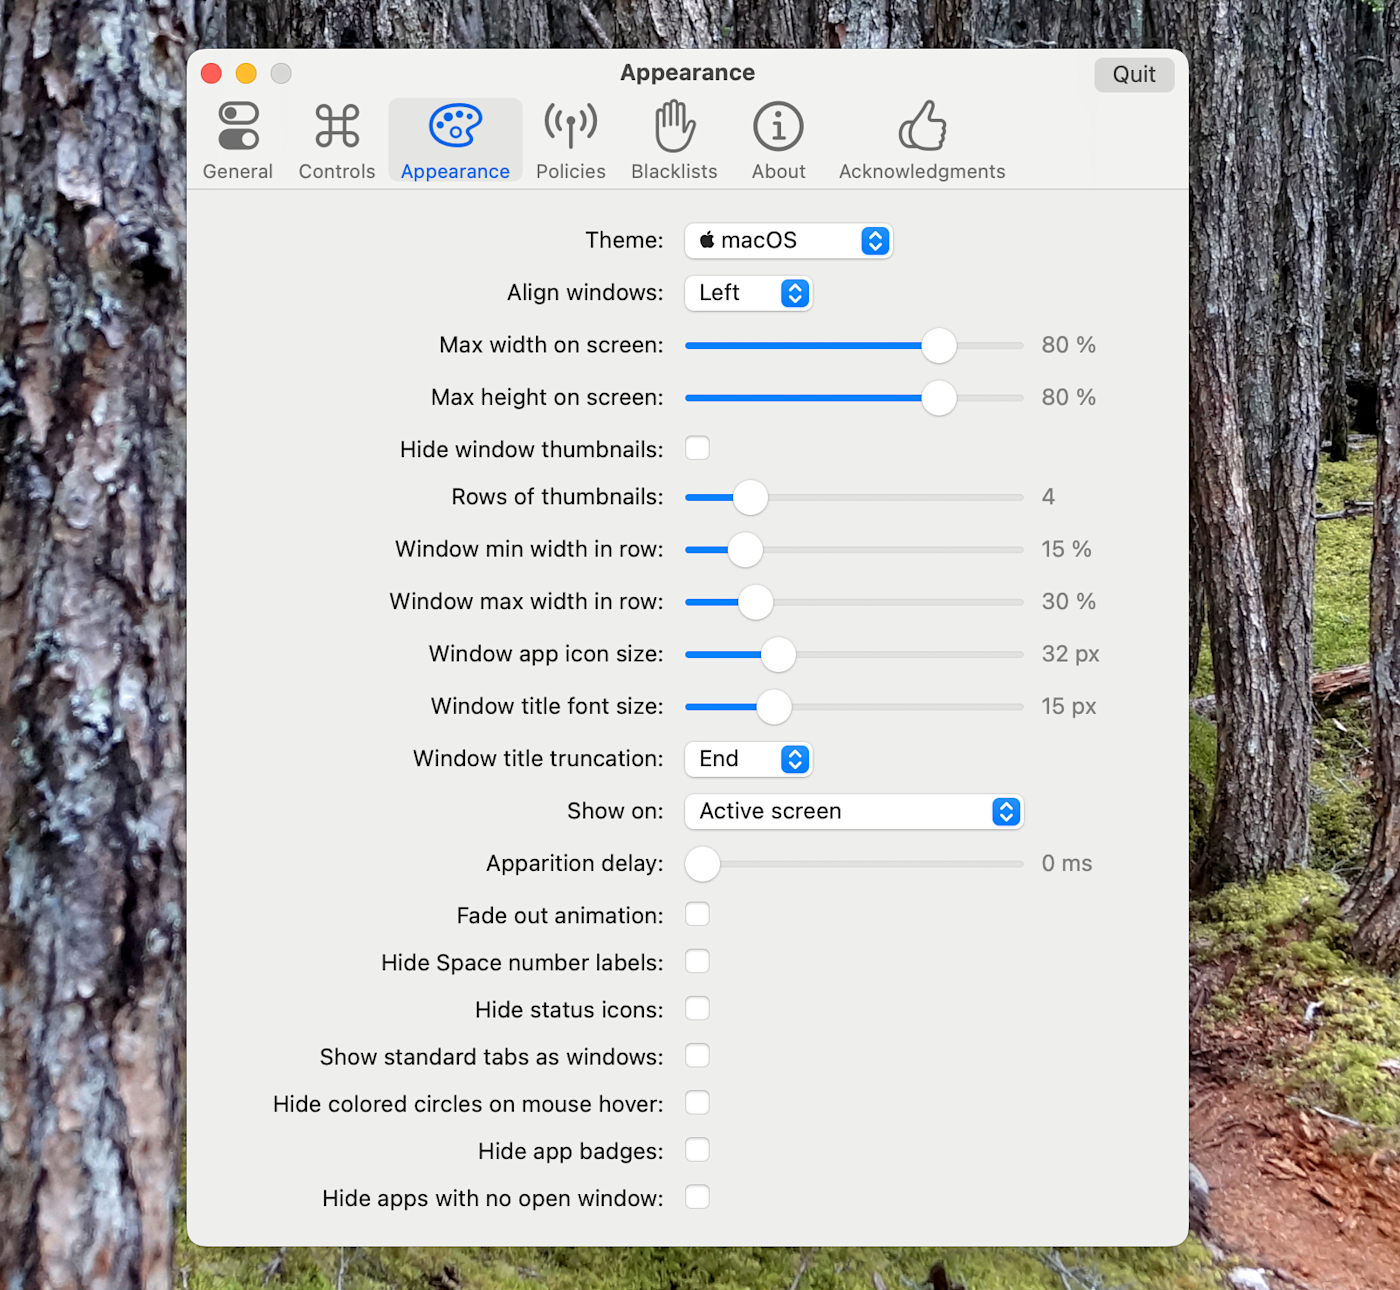Open the Policies antenna icon
Image resolution: width=1400 pixels, height=1290 pixels.
(571, 126)
